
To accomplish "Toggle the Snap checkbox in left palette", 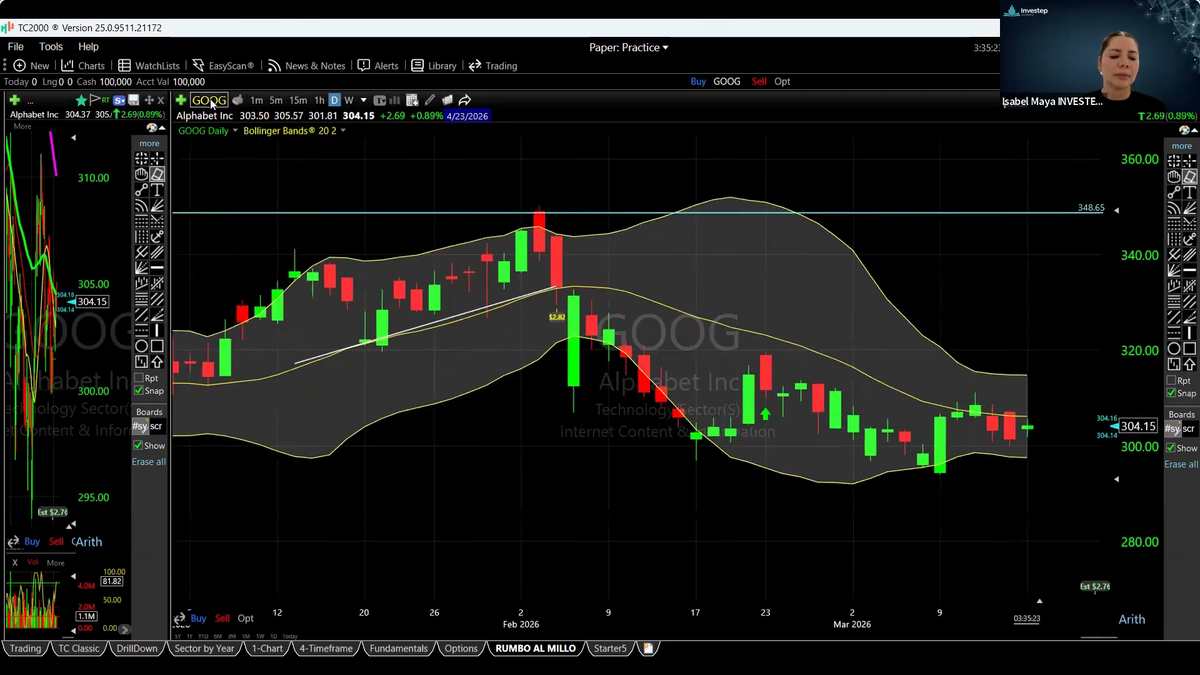I will pos(140,391).
